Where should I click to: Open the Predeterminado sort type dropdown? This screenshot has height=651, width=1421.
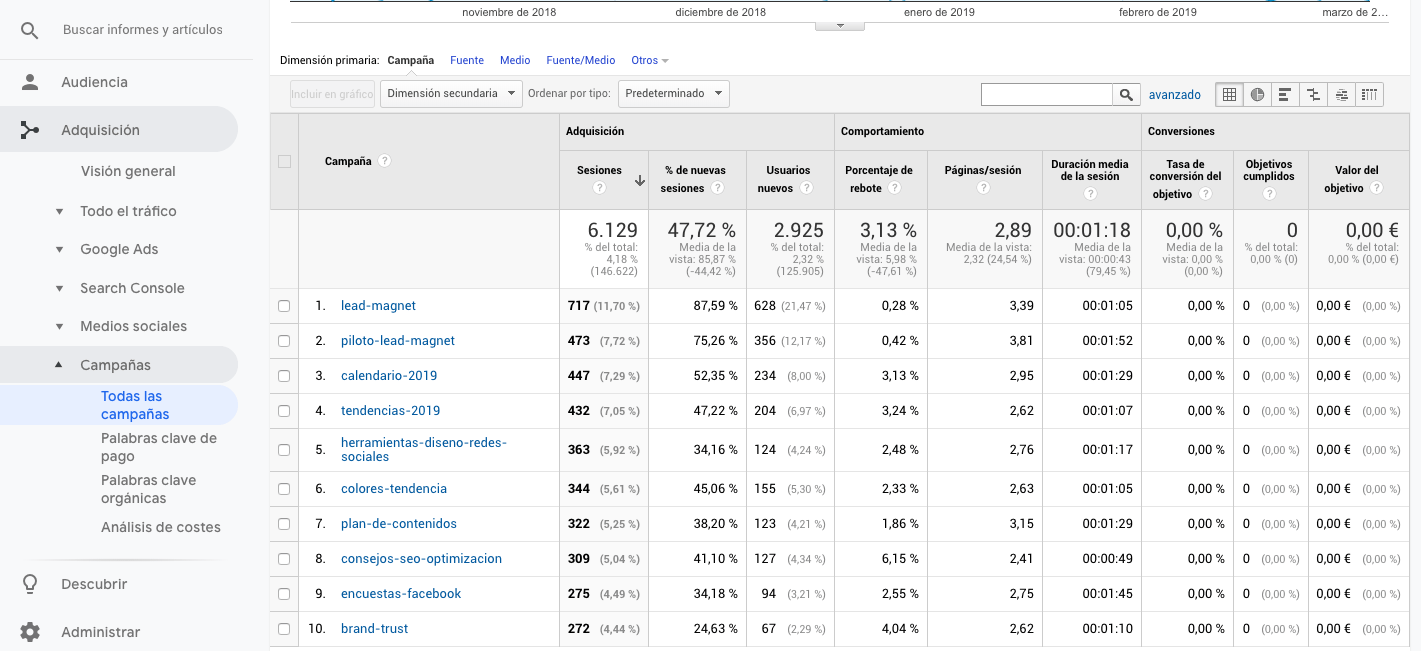pos(674,94)
